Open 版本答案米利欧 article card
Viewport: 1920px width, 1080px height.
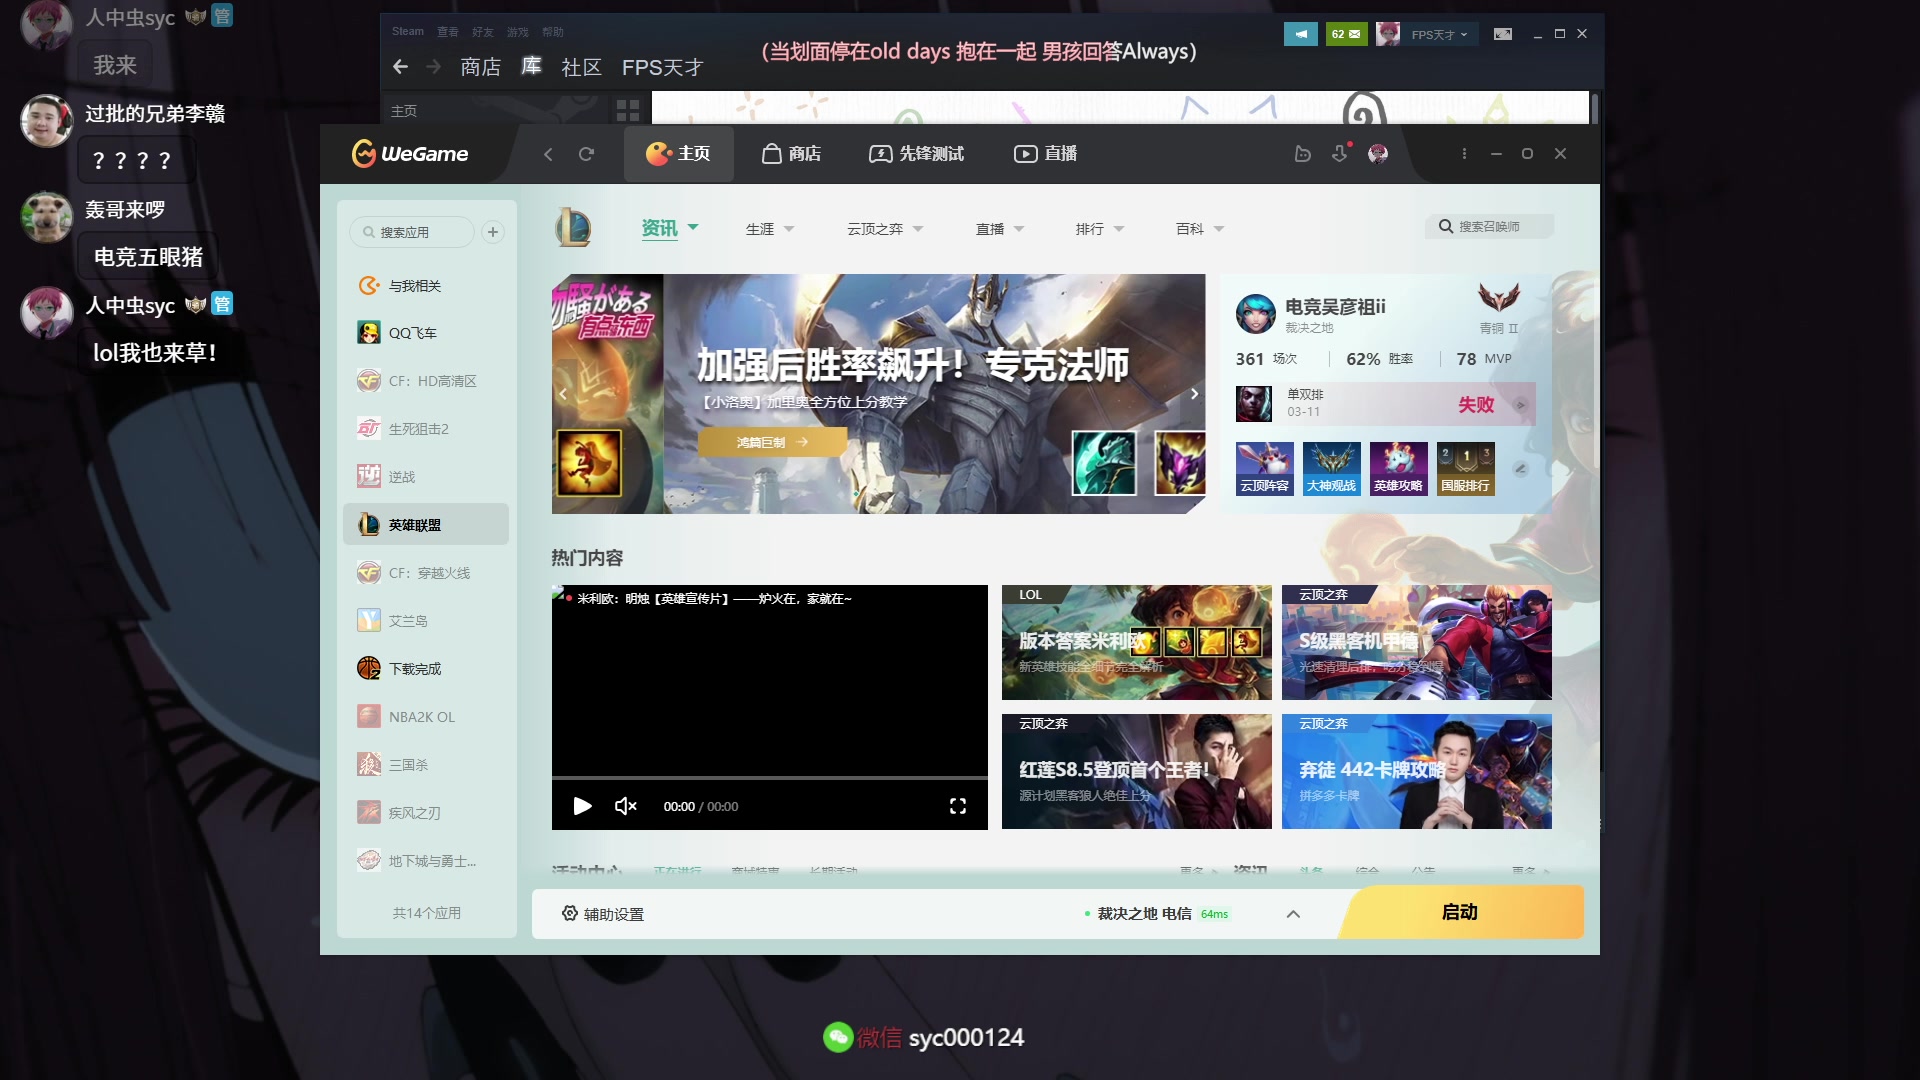[x=1137, y=642]
